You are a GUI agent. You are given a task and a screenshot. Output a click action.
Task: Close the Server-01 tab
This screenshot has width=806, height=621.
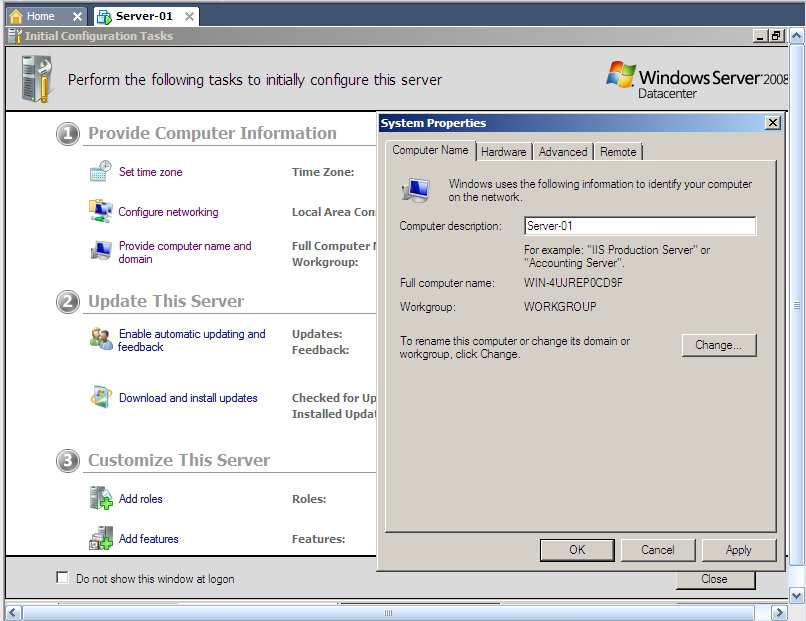(189, 16)
